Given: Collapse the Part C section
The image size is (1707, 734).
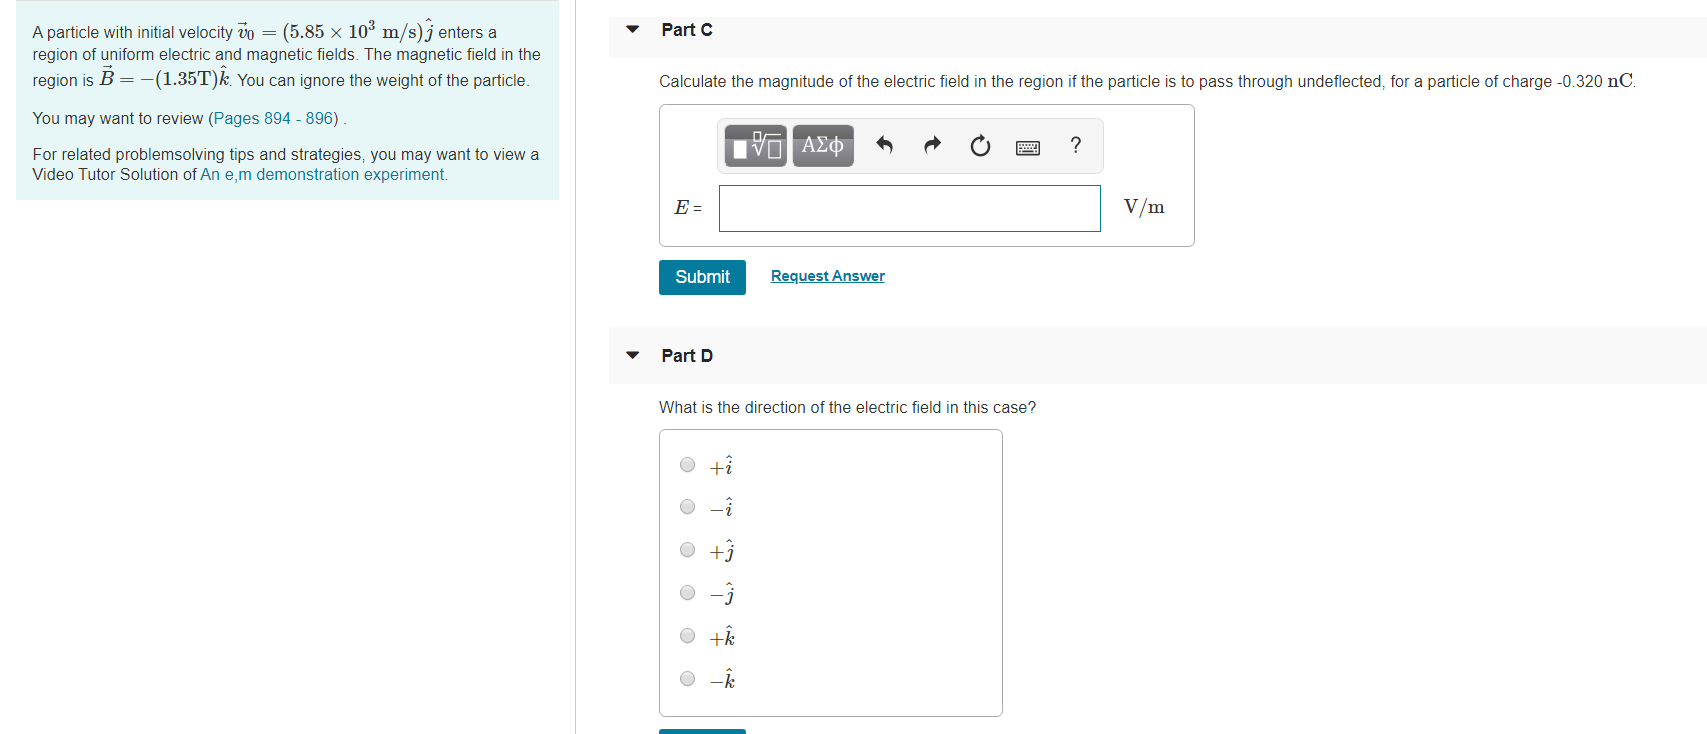Looking at the screenshot, I should pyautogui.click(x=631, y=30).
